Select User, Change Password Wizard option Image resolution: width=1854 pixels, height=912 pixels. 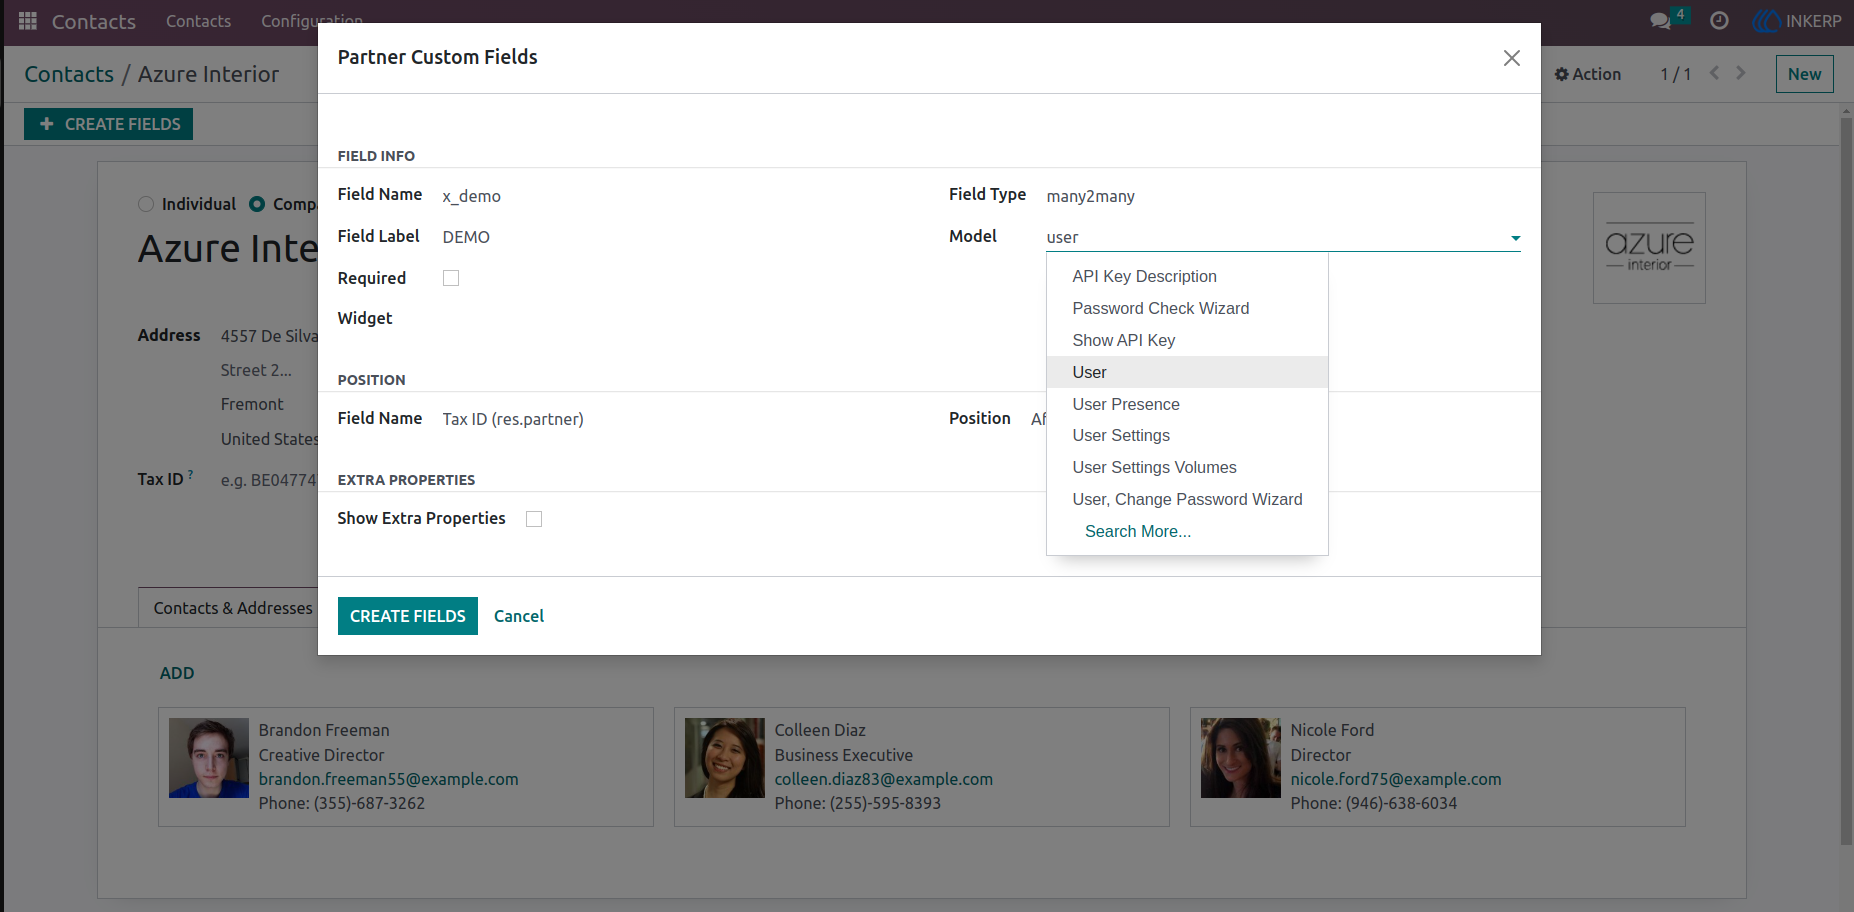pos(1187,499)
